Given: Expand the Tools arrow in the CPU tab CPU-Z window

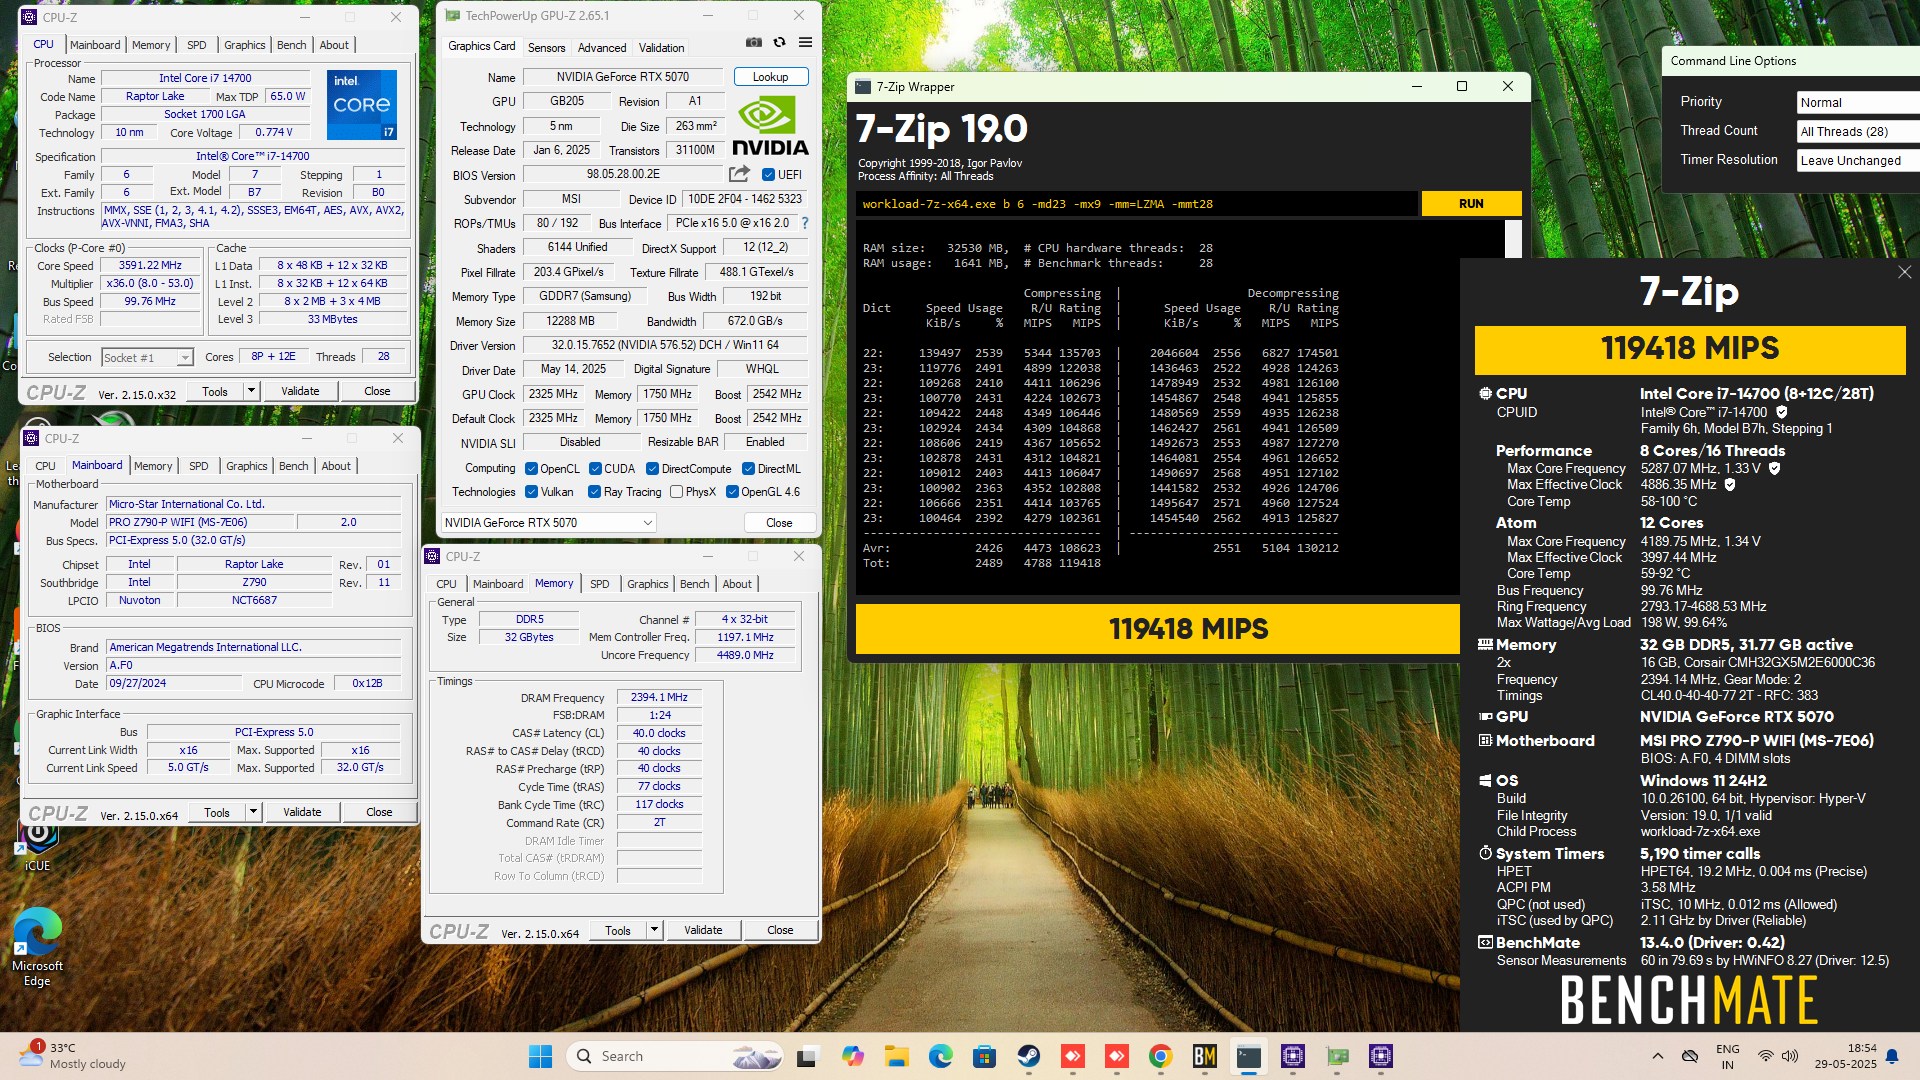Looking at the screenshot, I should (252, 391).
